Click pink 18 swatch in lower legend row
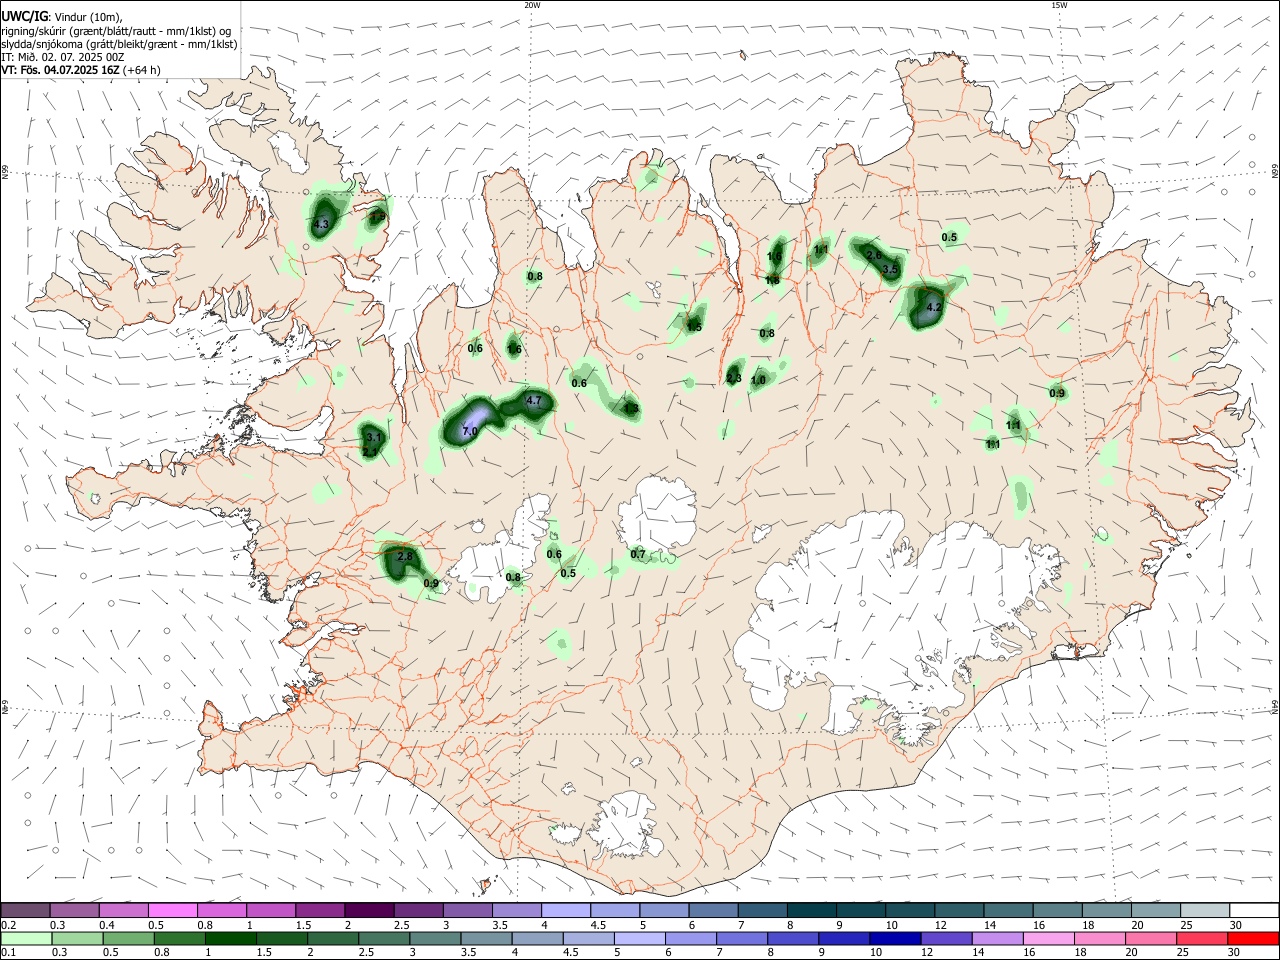Screen dimensions: 1280x960 tap(1101, 939)
